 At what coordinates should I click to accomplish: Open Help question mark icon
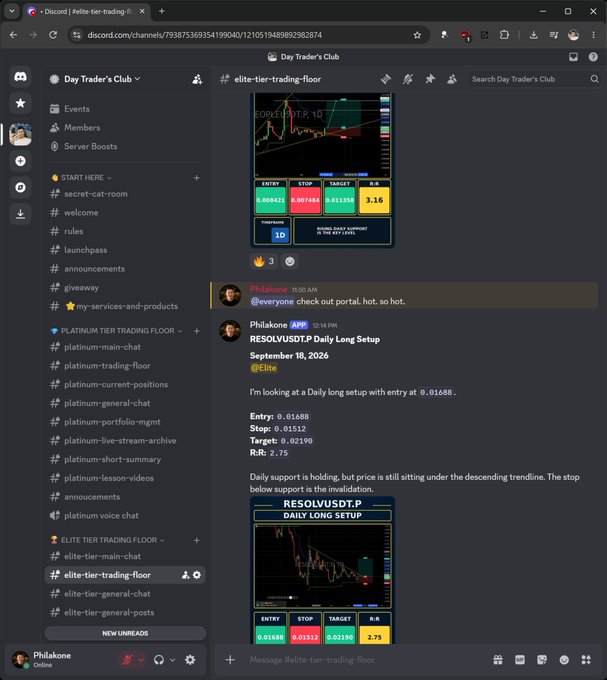point(593,57)
